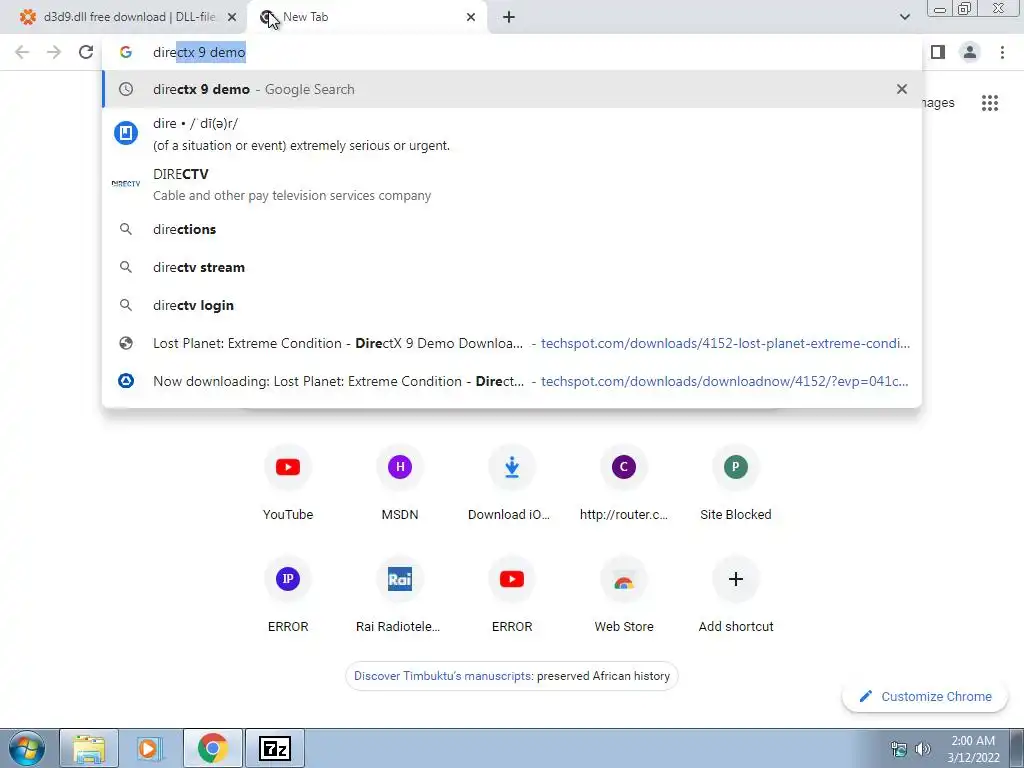The height and width of the screenshot is (768, 1024).
Task: Click the Chrome taskbar icon
Action: [x=212, y=748]
